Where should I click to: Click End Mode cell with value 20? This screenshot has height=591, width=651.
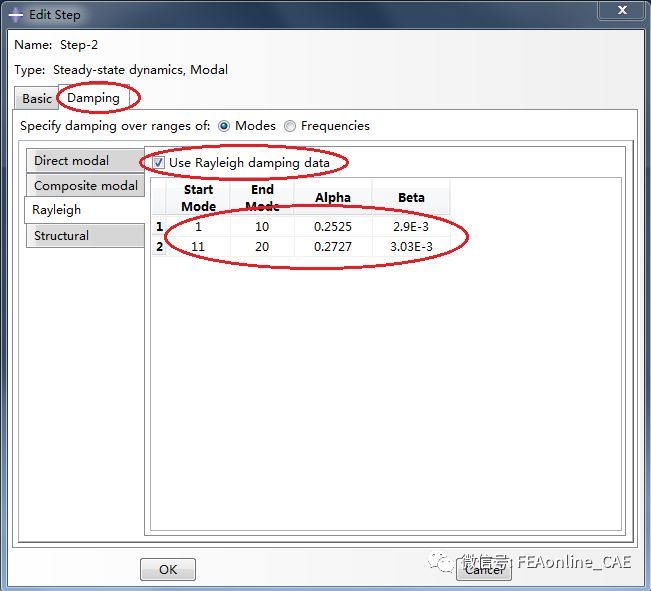click(262, 246)
